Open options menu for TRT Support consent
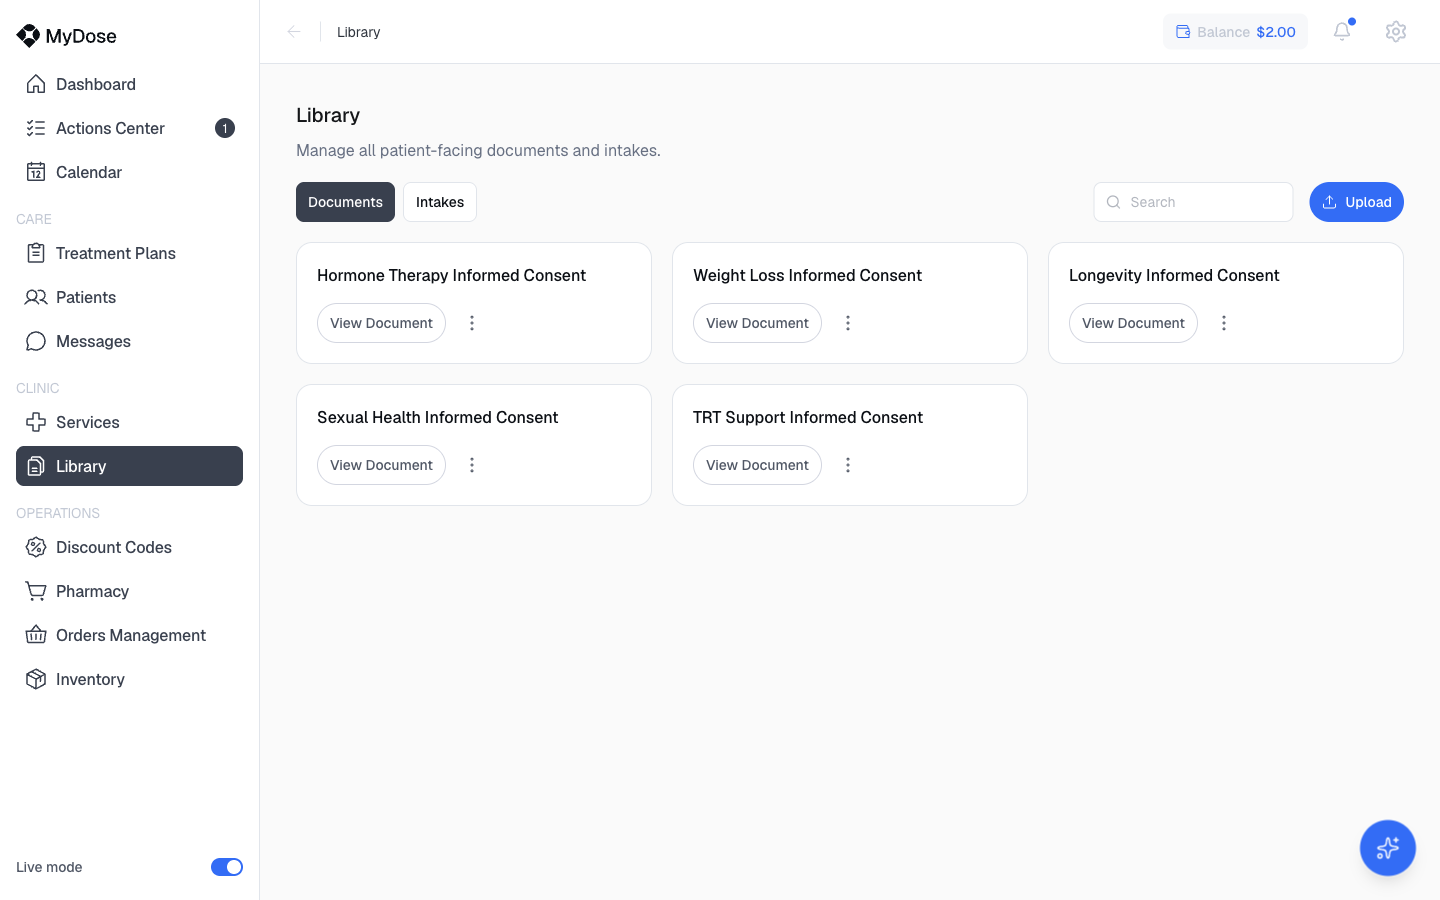The width and height of the screenshot is (1440, 900). click(848, 465)
